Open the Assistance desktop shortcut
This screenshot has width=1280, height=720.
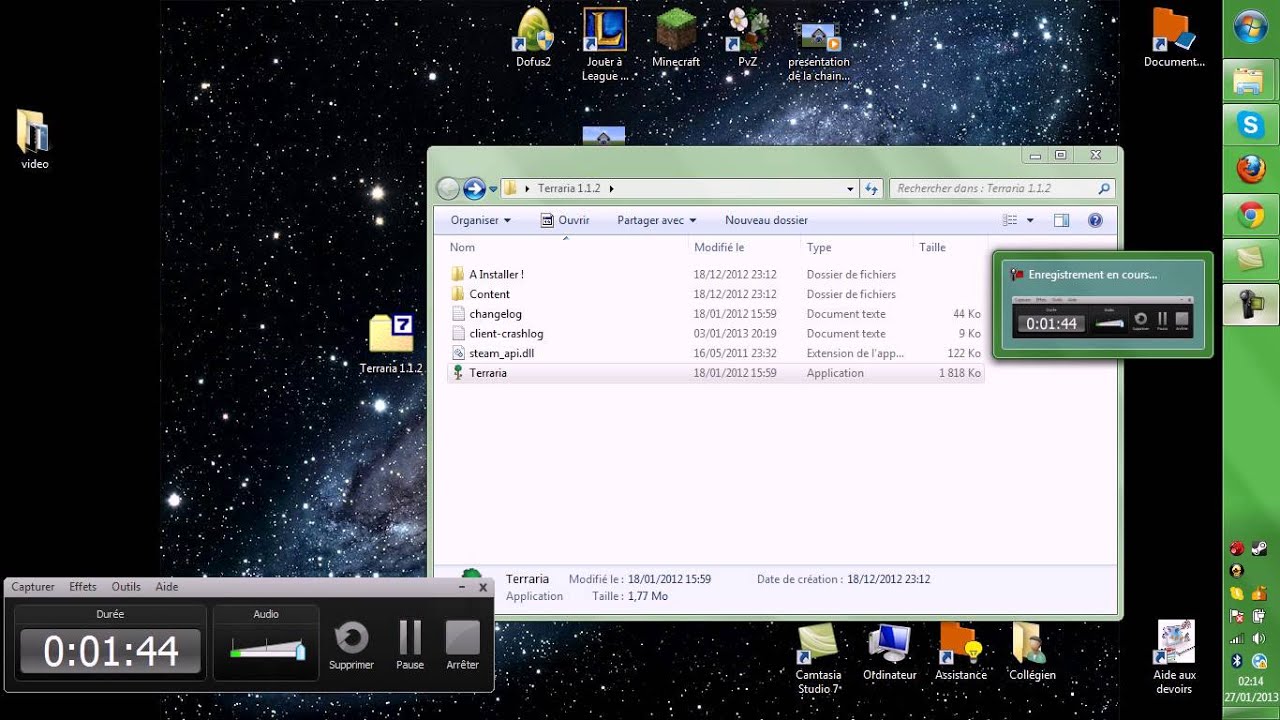(x=960, y=651)
